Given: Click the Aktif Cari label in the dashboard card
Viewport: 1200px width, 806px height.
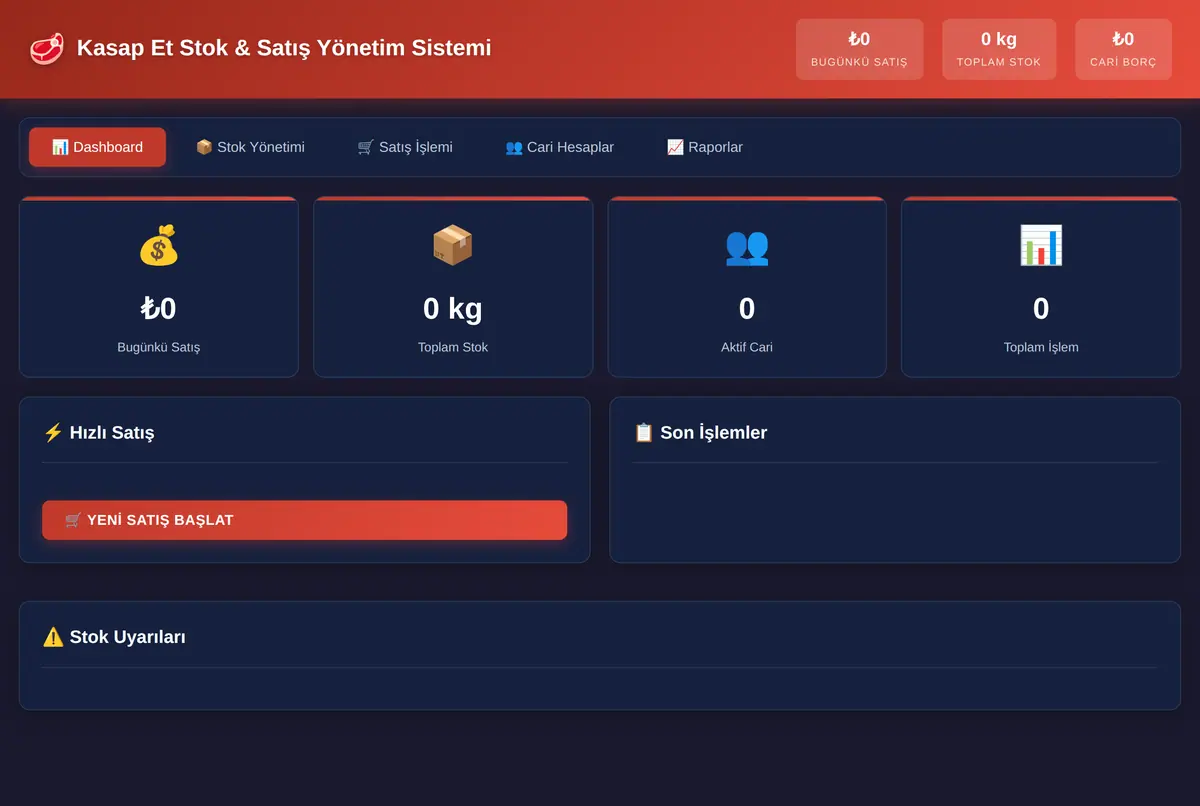Looking at the screenshot, I should point(747,347).
